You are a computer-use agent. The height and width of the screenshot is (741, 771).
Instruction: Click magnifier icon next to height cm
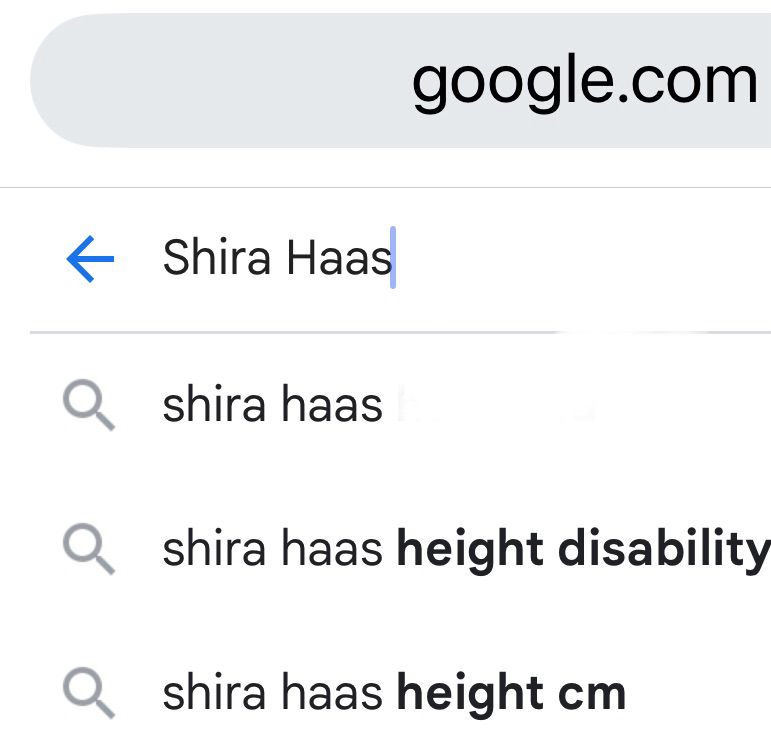[x=88, y=692]
